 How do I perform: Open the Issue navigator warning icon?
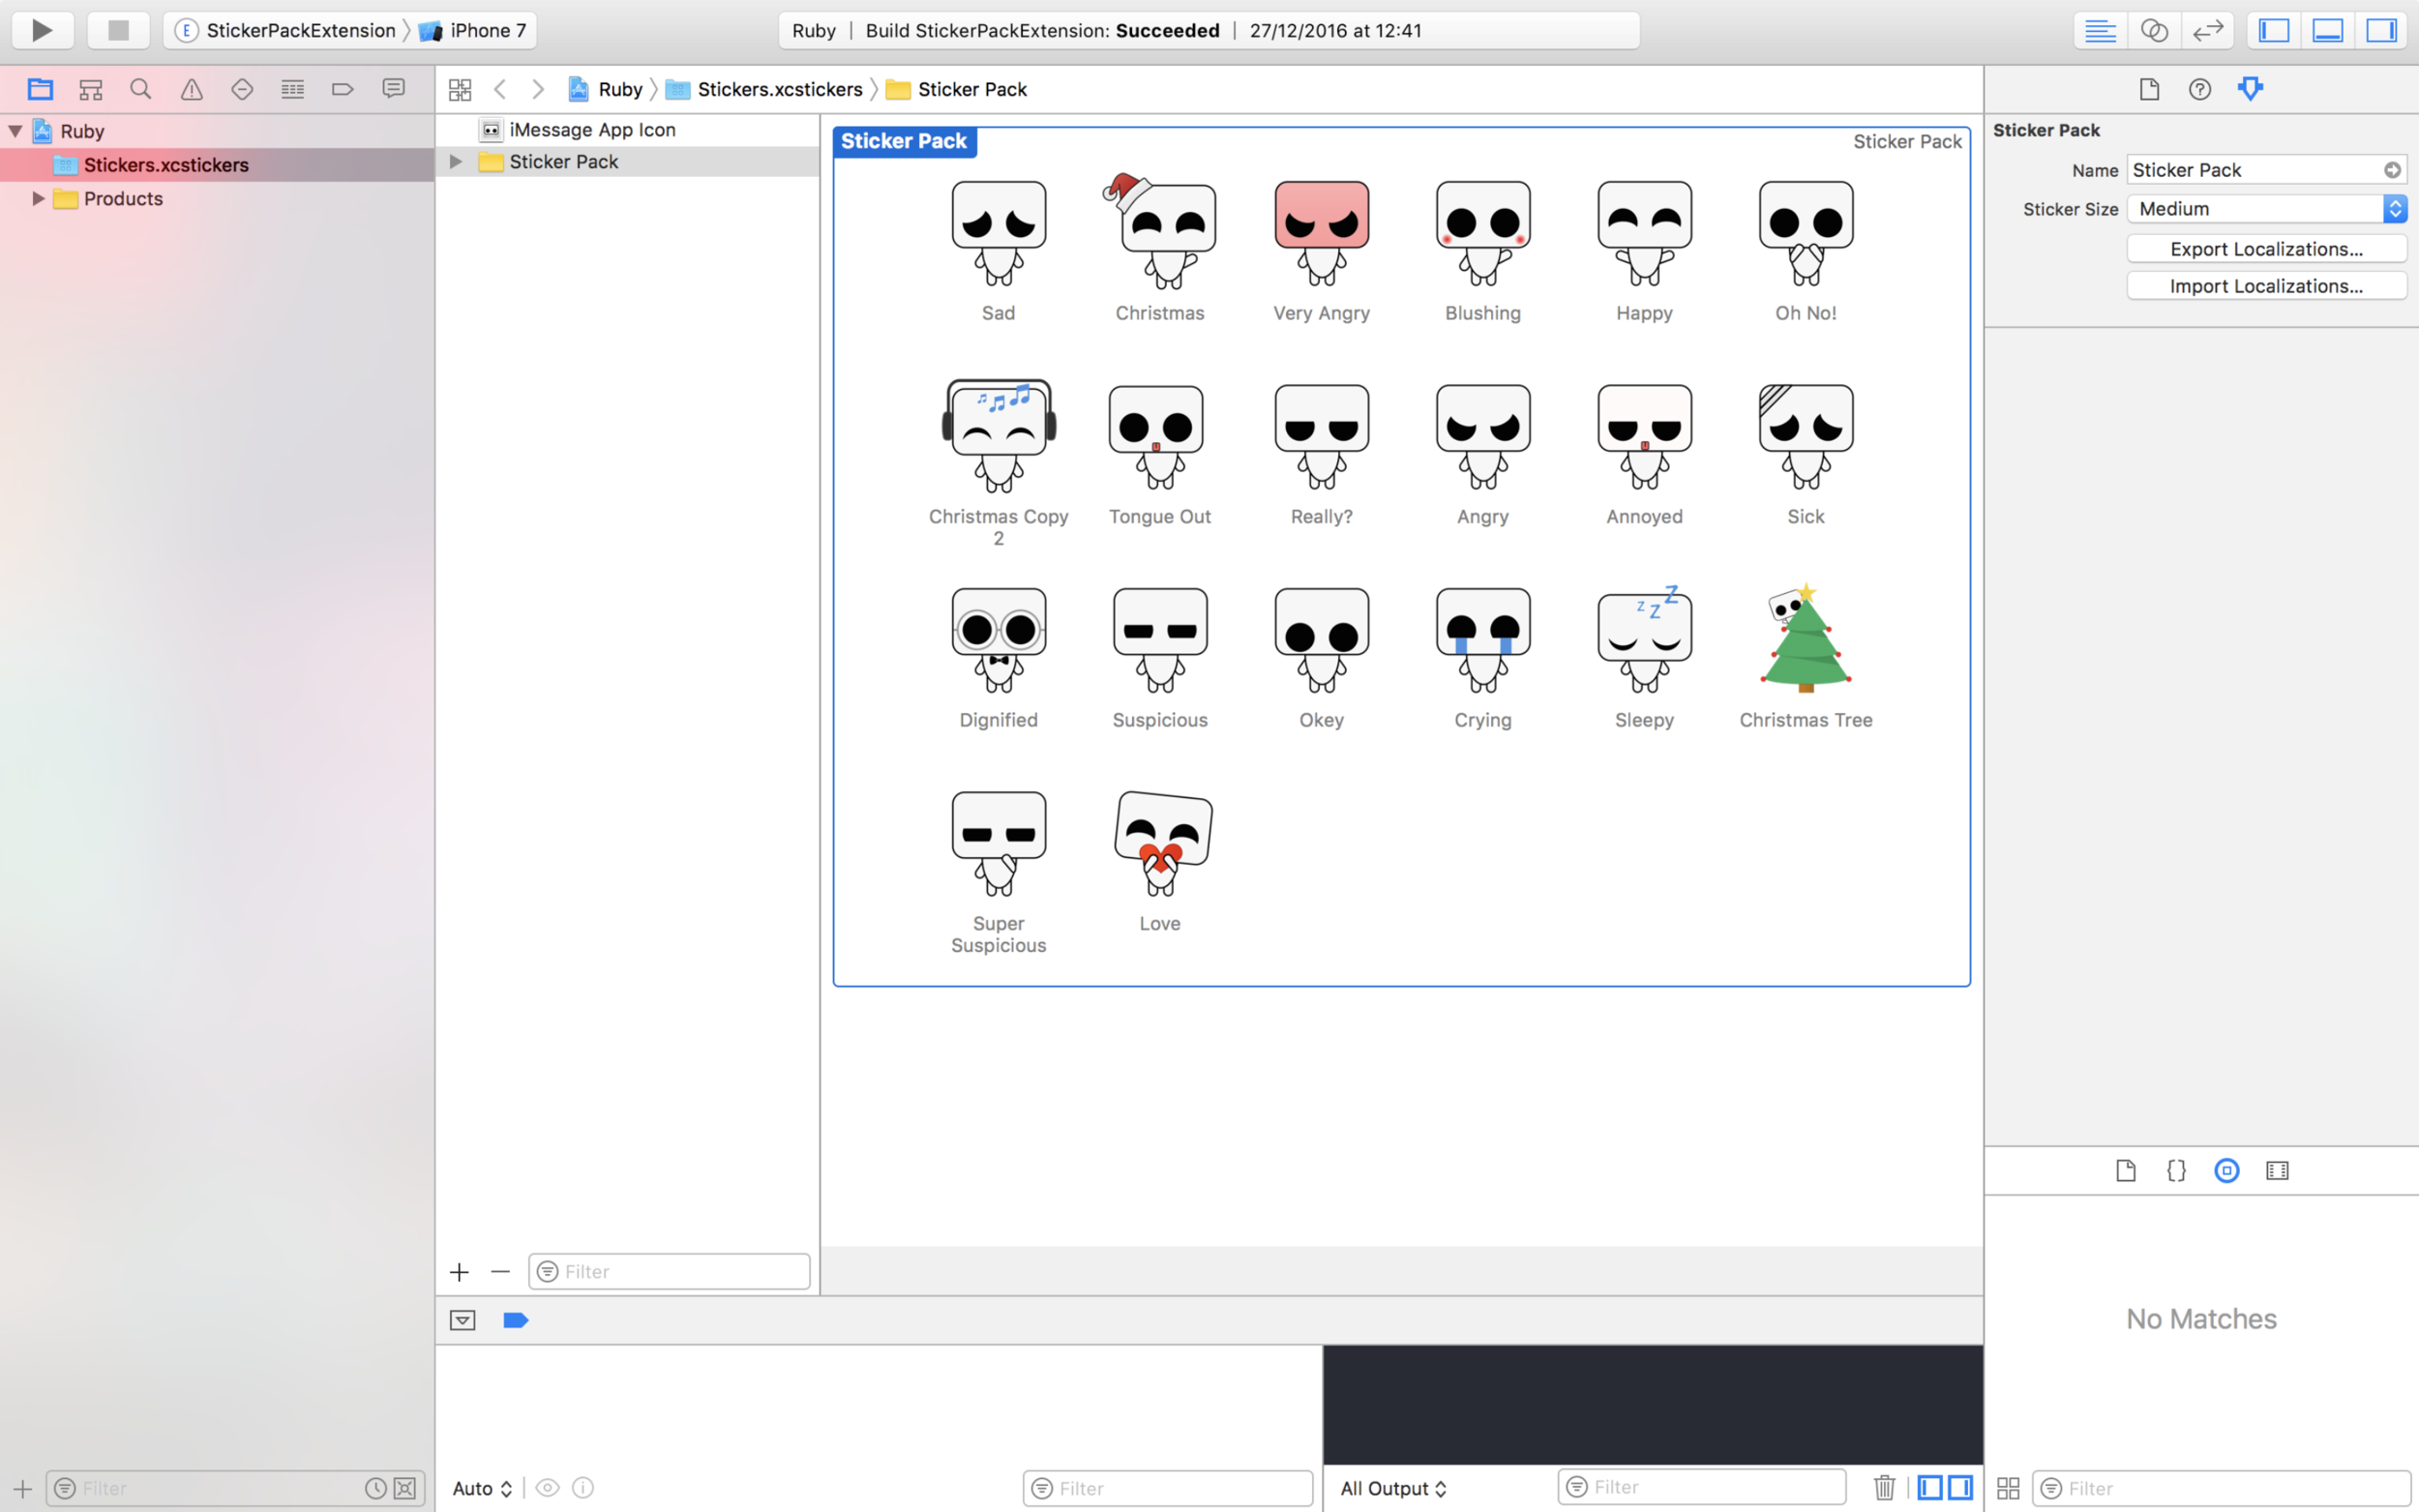tap(191, 89)
